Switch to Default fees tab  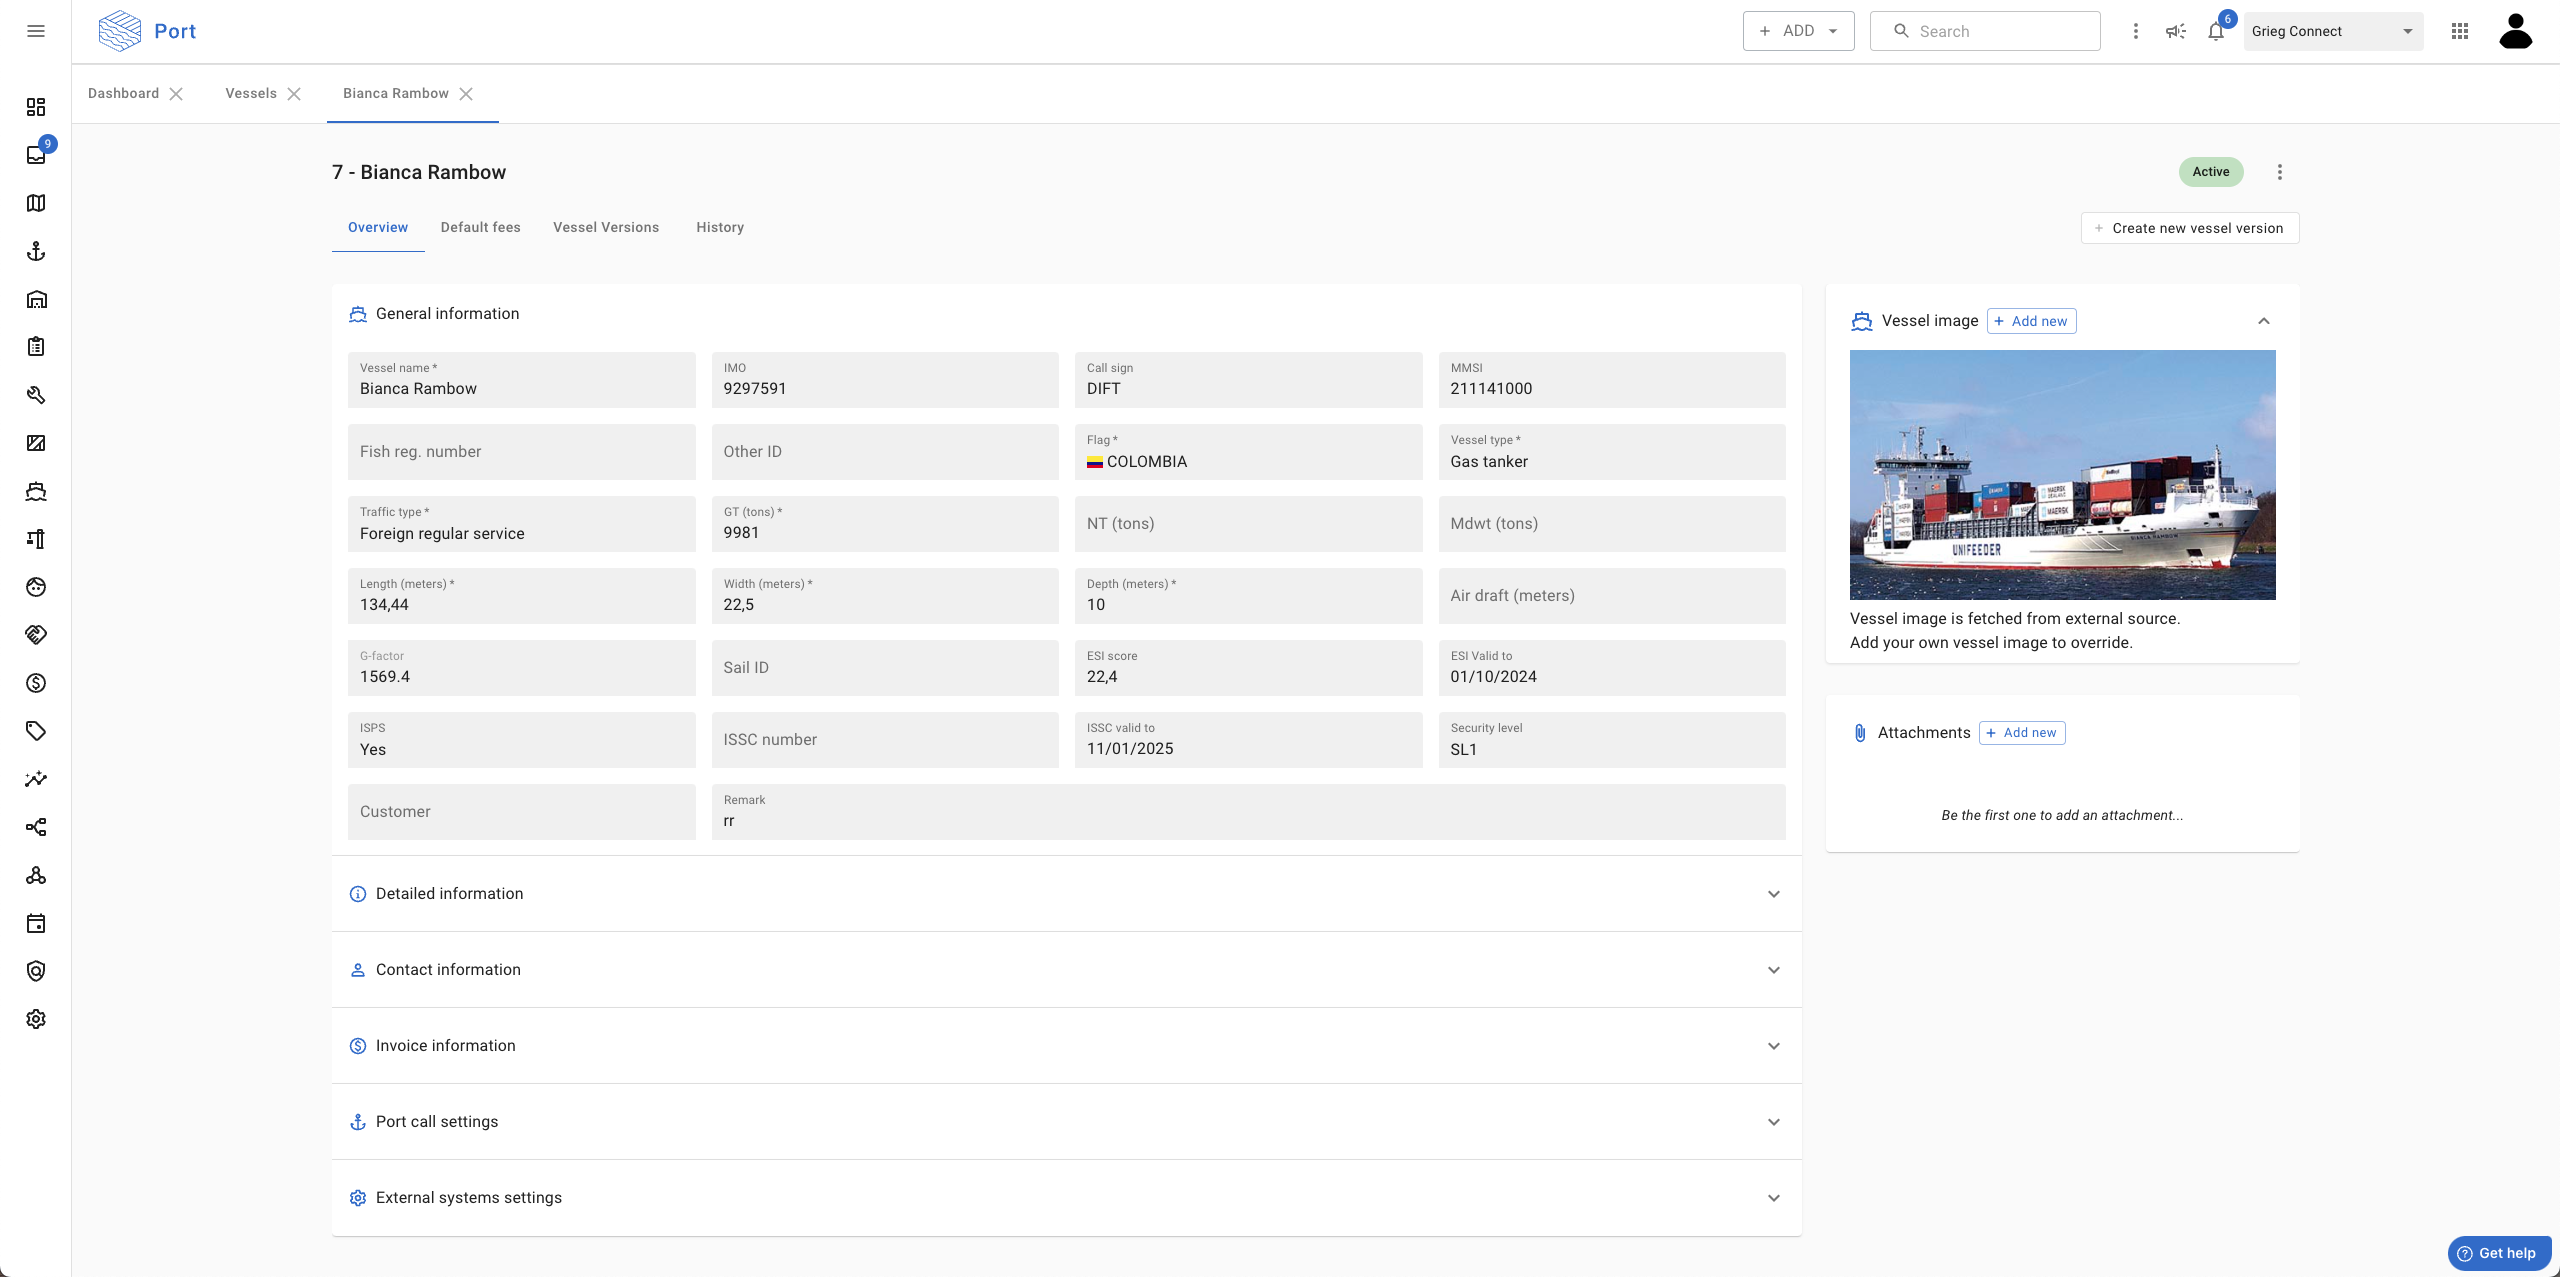480,227
